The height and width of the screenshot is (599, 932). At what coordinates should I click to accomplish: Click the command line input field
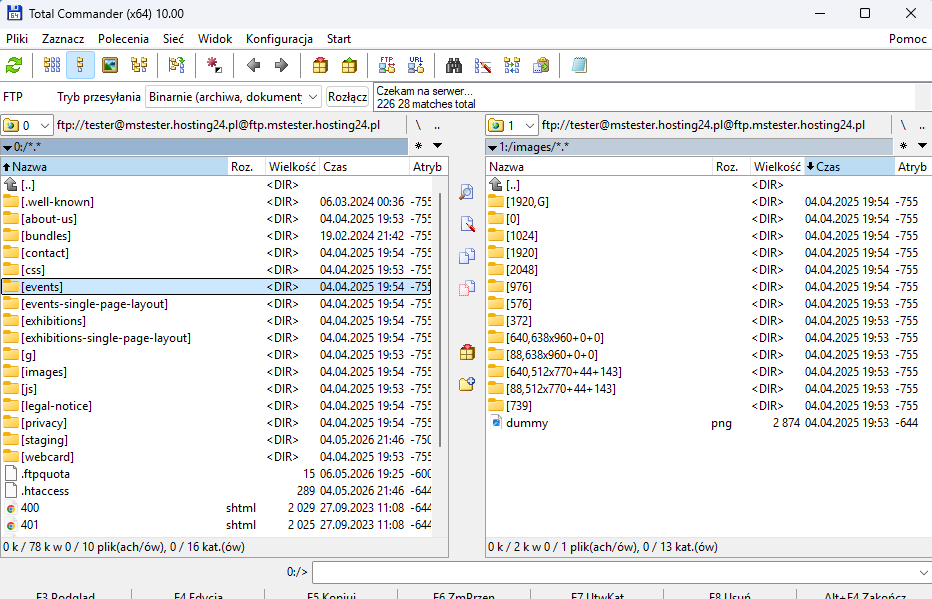coord(614,572)
